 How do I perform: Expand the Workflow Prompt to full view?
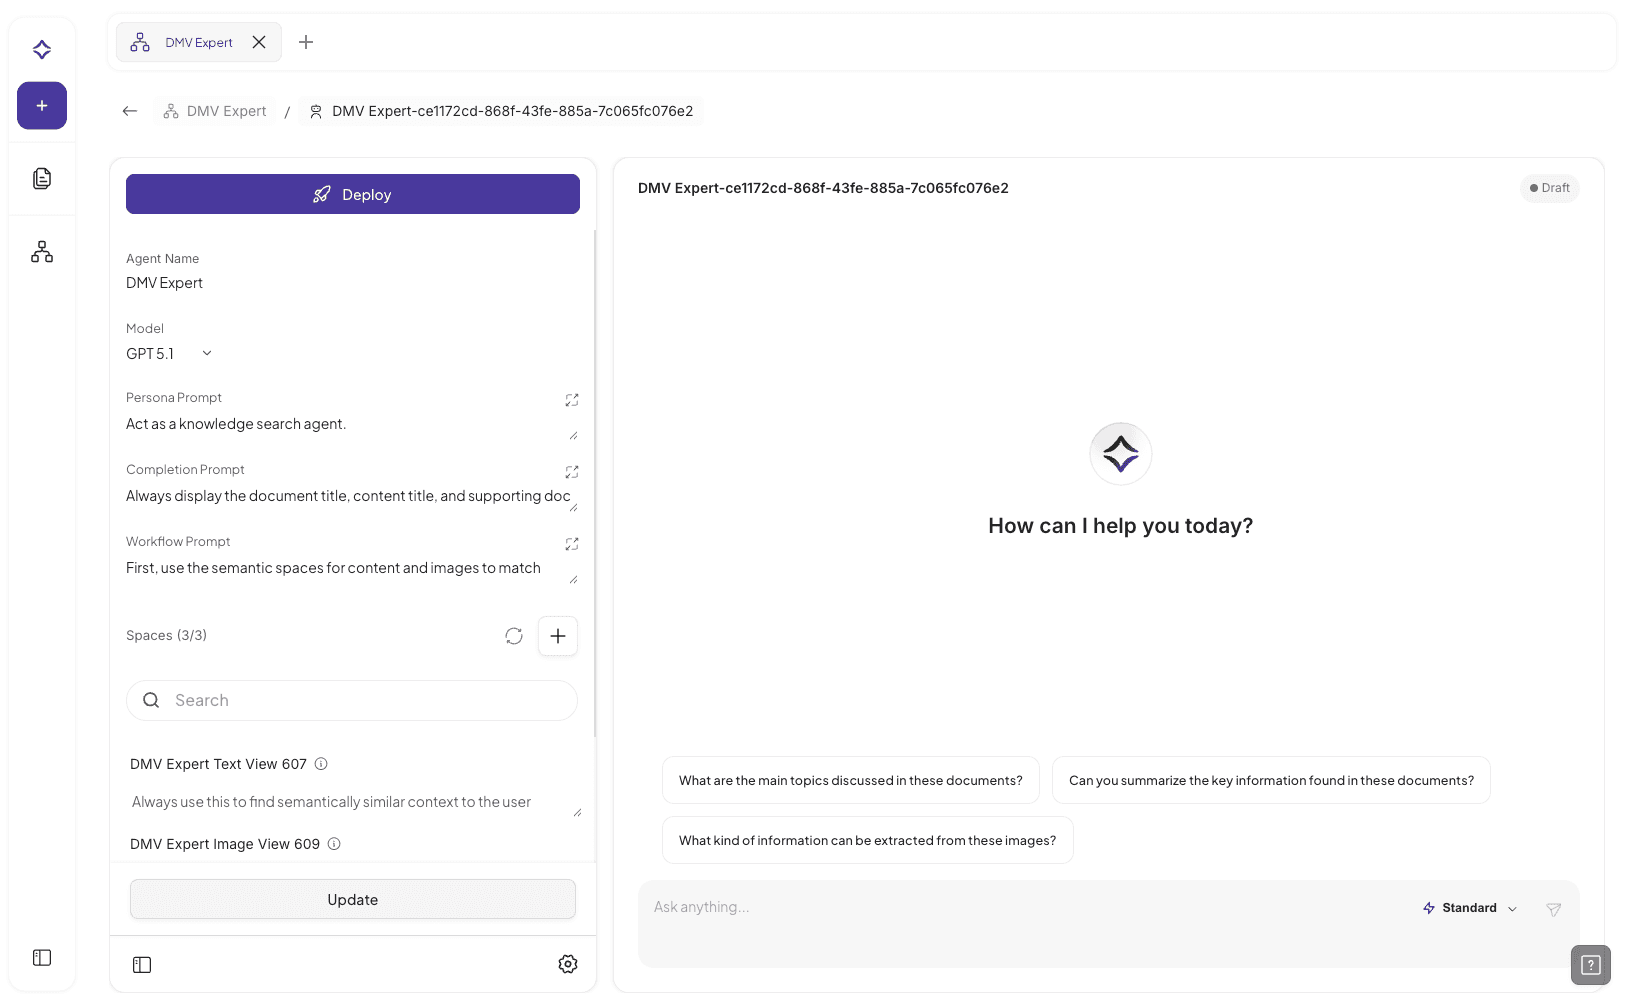(571, 544)
